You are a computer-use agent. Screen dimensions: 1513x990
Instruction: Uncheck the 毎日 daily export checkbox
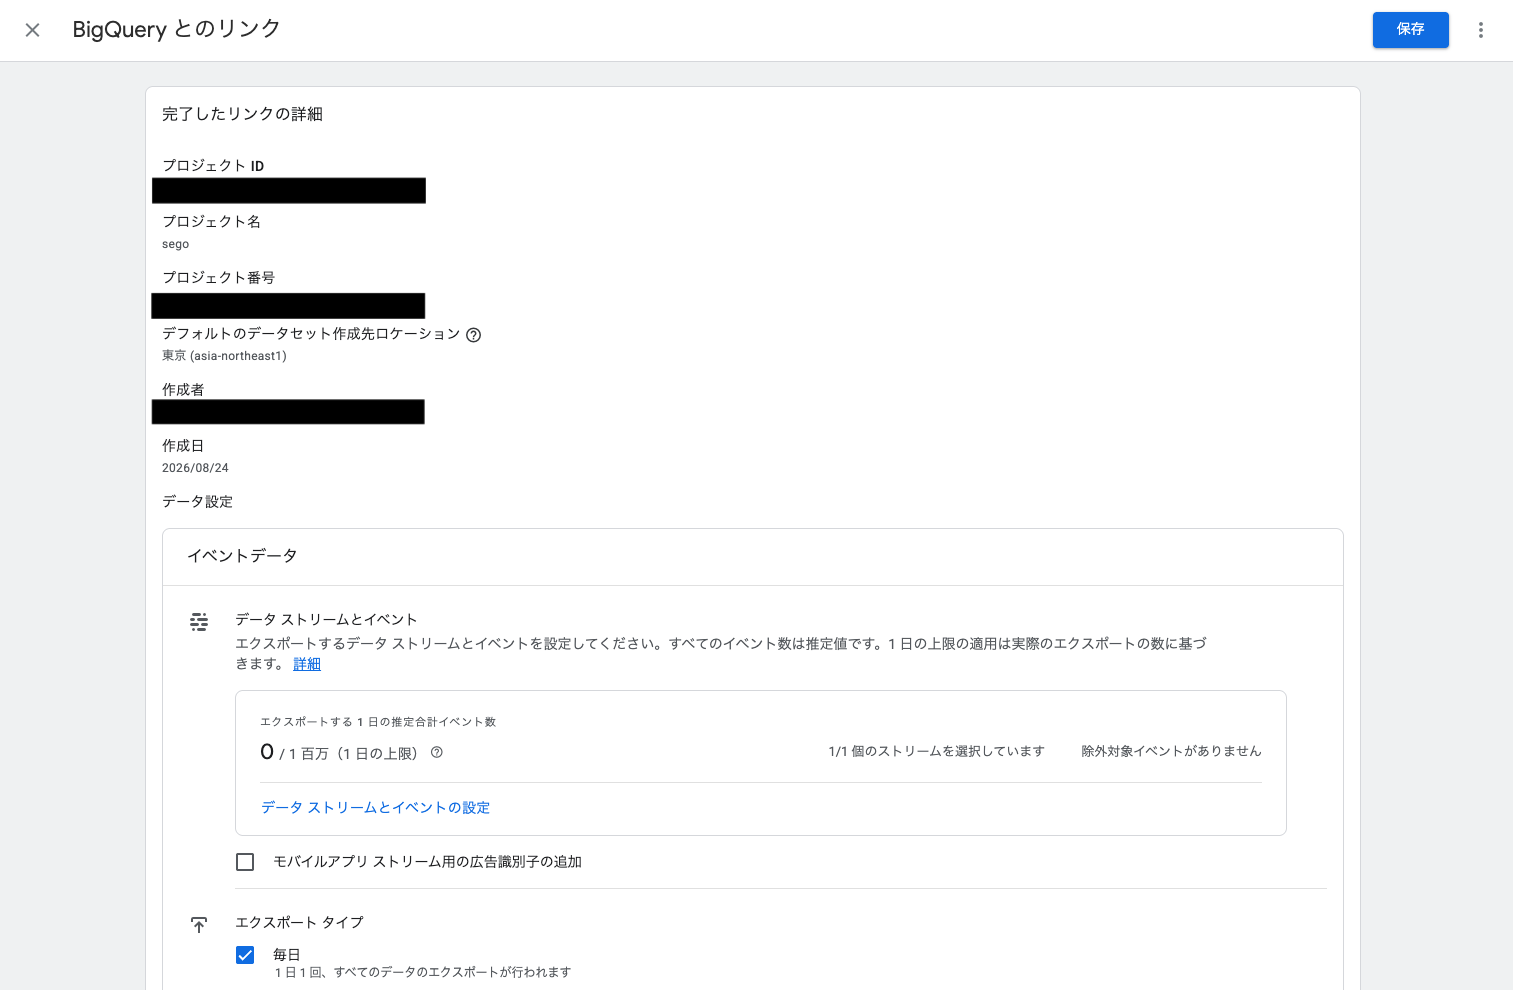click(x=245, y=955)
